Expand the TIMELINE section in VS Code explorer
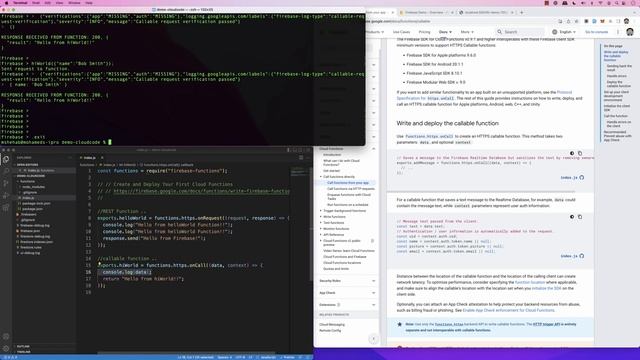This screenshot has height=360, width=640. tap(24, 352)
